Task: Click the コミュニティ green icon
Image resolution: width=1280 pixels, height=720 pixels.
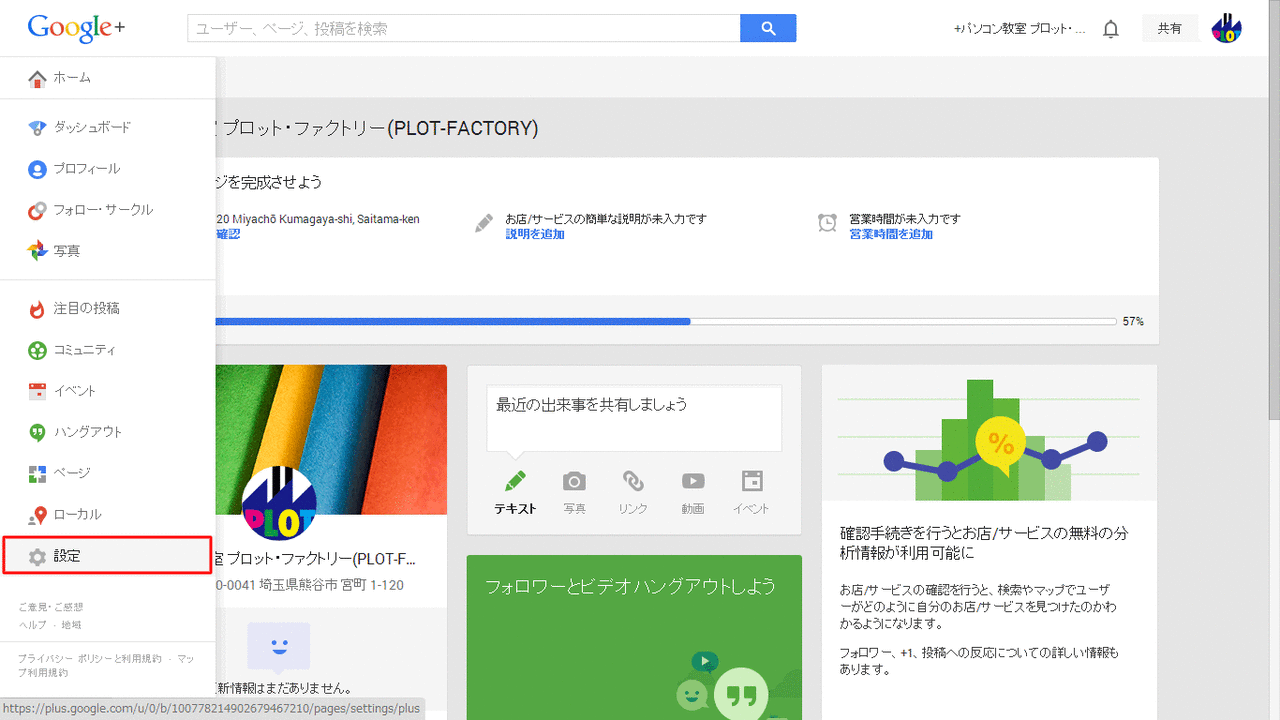Action: [x=37, y=350]
